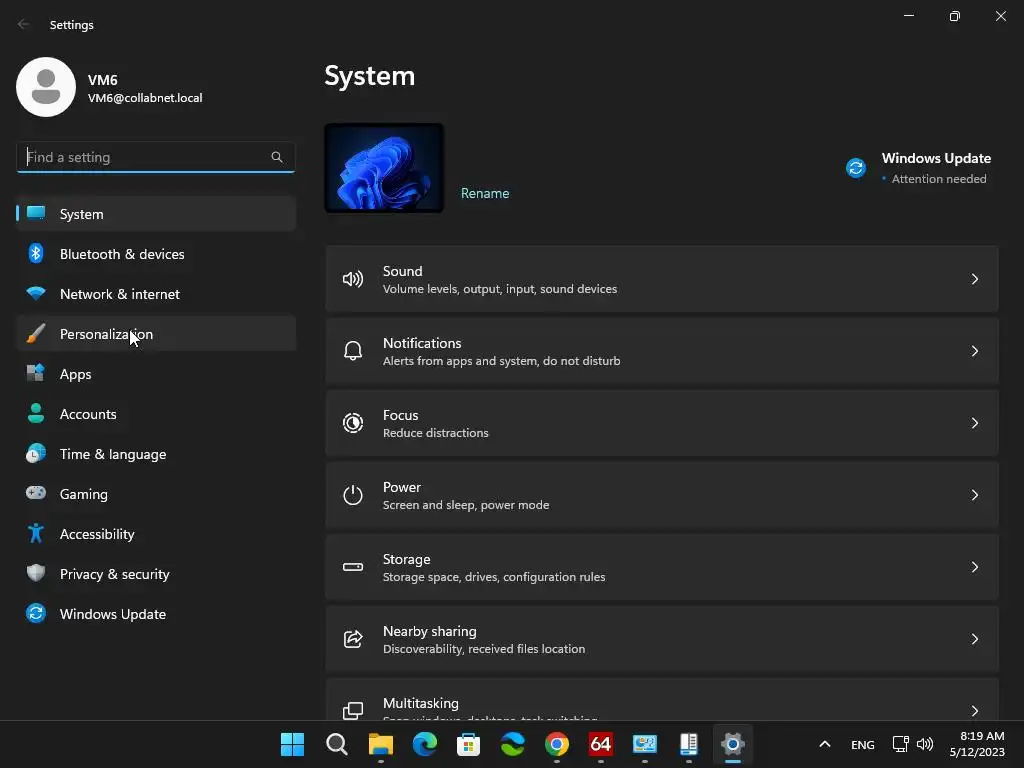Open Time & language category

156,454
